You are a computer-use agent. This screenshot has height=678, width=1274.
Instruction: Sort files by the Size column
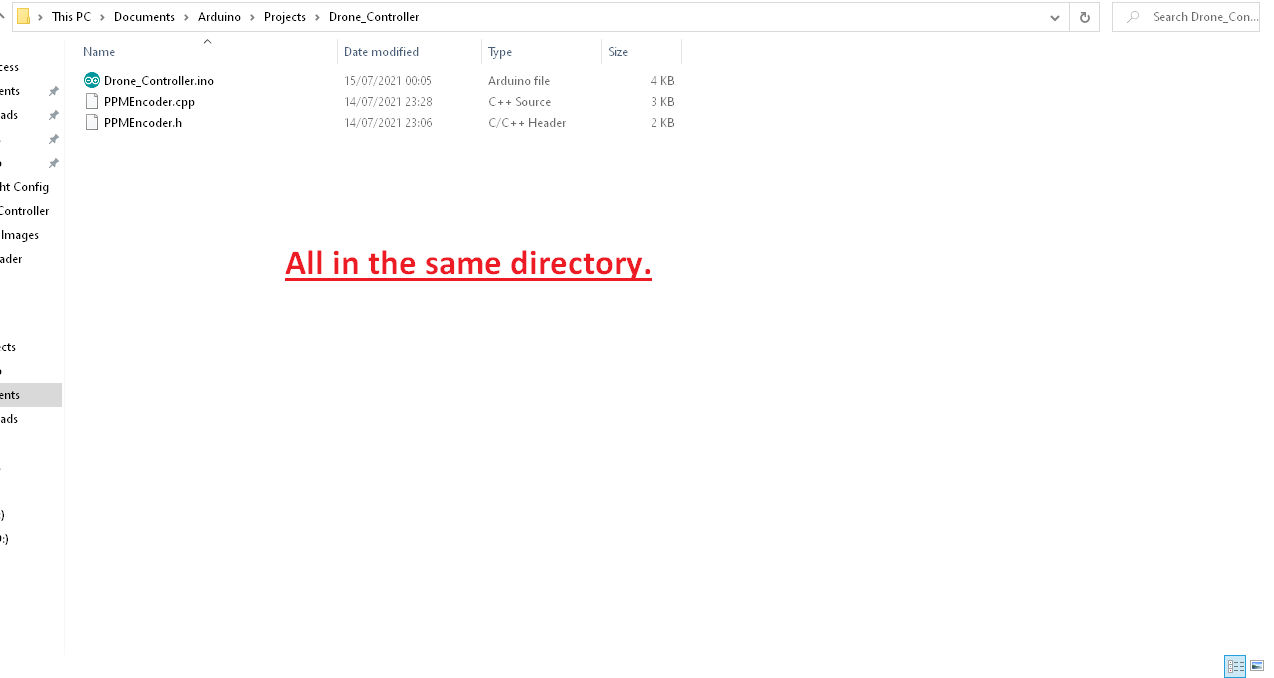tap(618, 51)
